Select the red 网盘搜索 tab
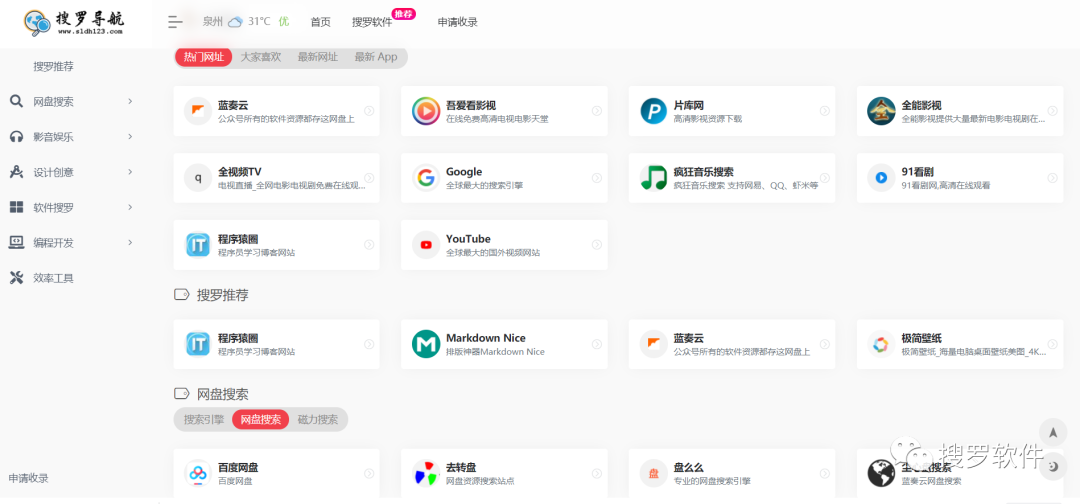Screen dimensions: 1080x504 point(260,419)
